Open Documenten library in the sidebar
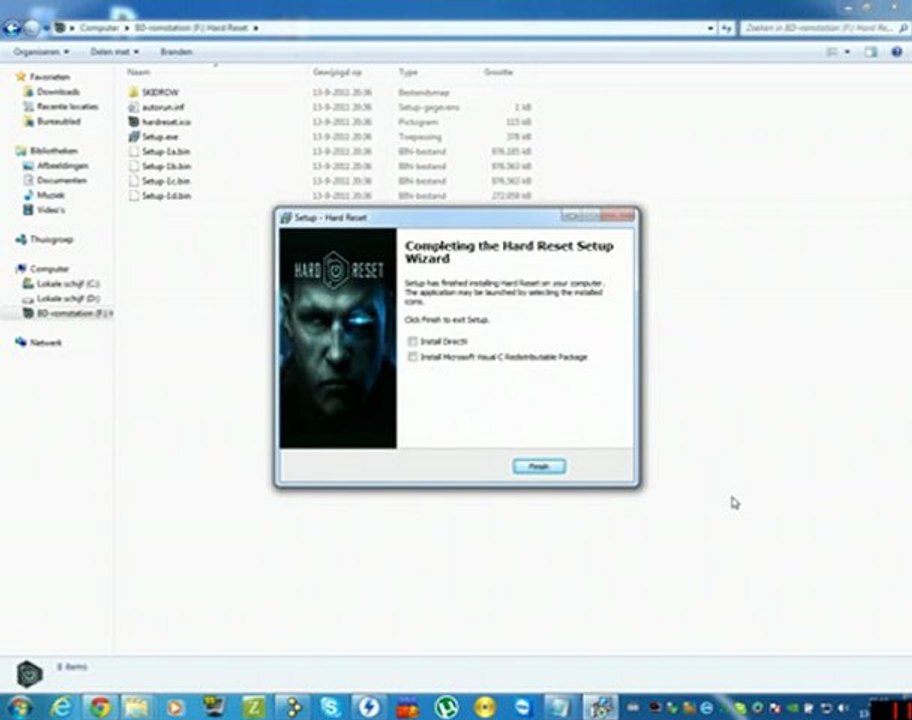Viewport: 912px width, 720px height. [x=62, y=180]
